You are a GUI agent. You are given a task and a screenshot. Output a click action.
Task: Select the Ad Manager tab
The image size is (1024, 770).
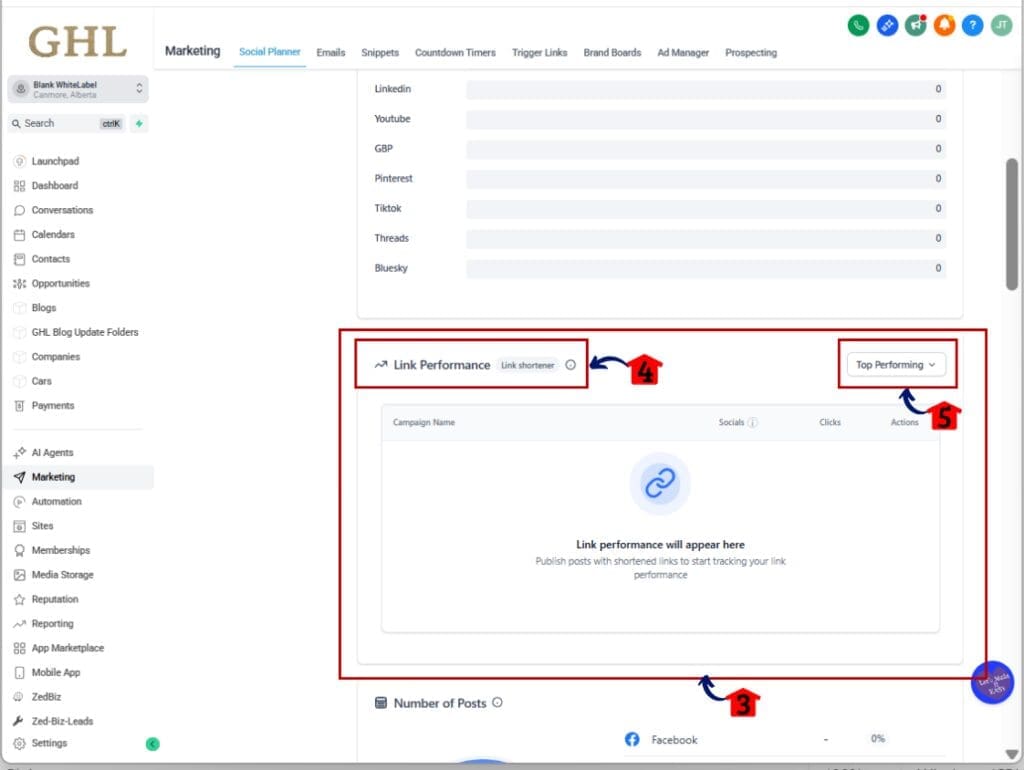(x=683, y=53)
